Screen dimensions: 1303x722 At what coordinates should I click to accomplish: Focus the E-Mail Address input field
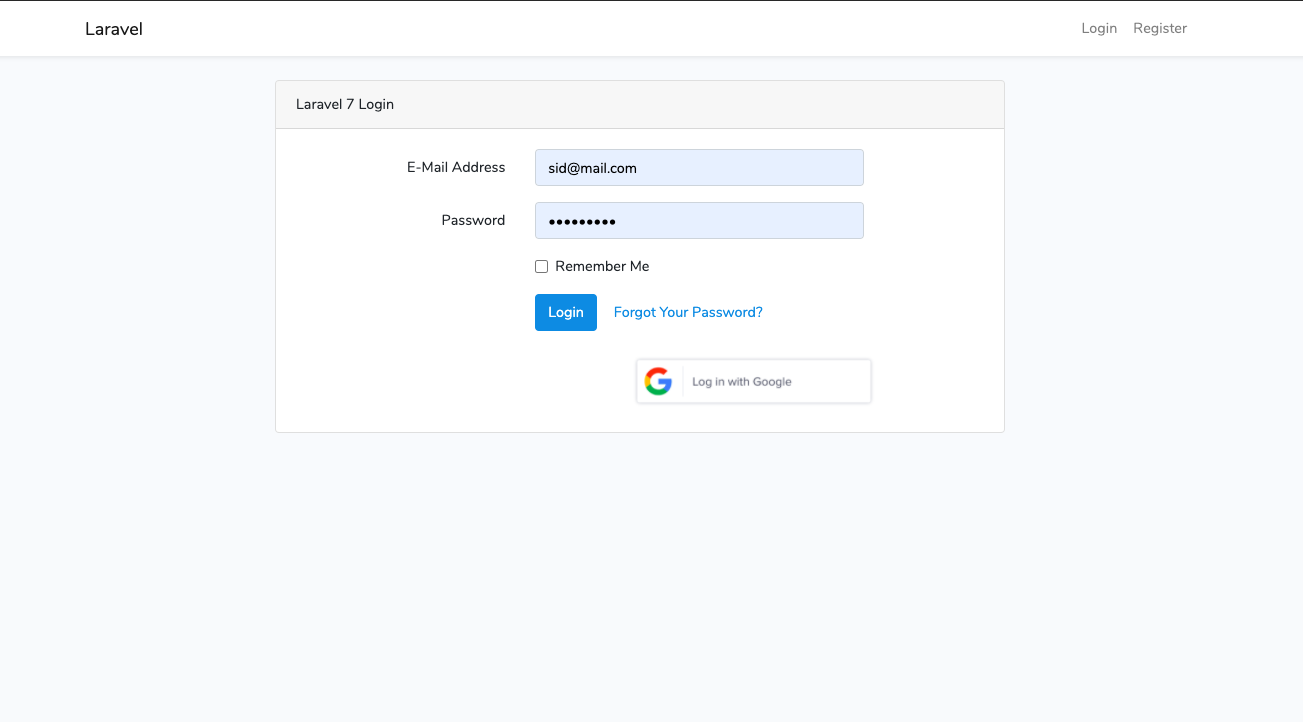click(699, 168)
